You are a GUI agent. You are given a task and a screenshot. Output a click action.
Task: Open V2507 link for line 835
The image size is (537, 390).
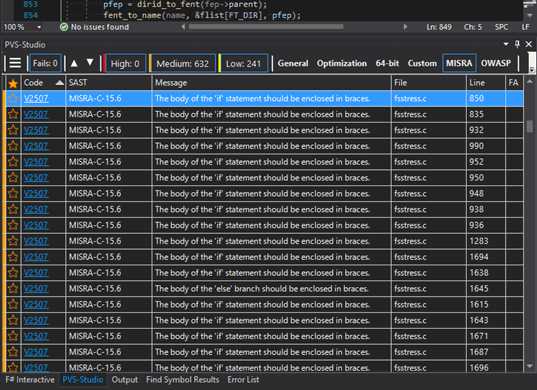[x=36, y=114]
